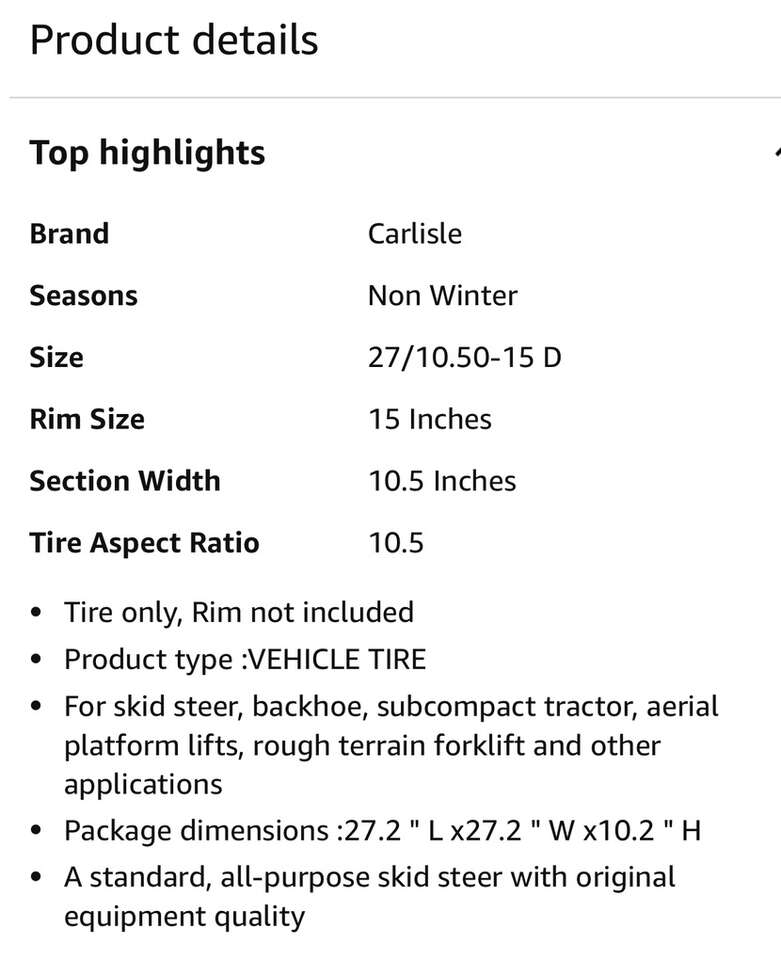The width and height of the screenshot is (781, 960).
Task: Select the 10.5 Inches width value
Action: (442, 481)
